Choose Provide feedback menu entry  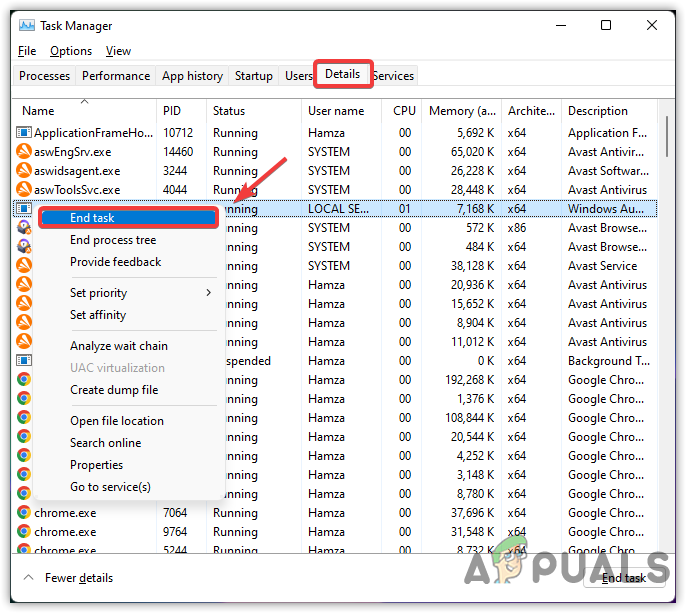(x=128, y=262)
